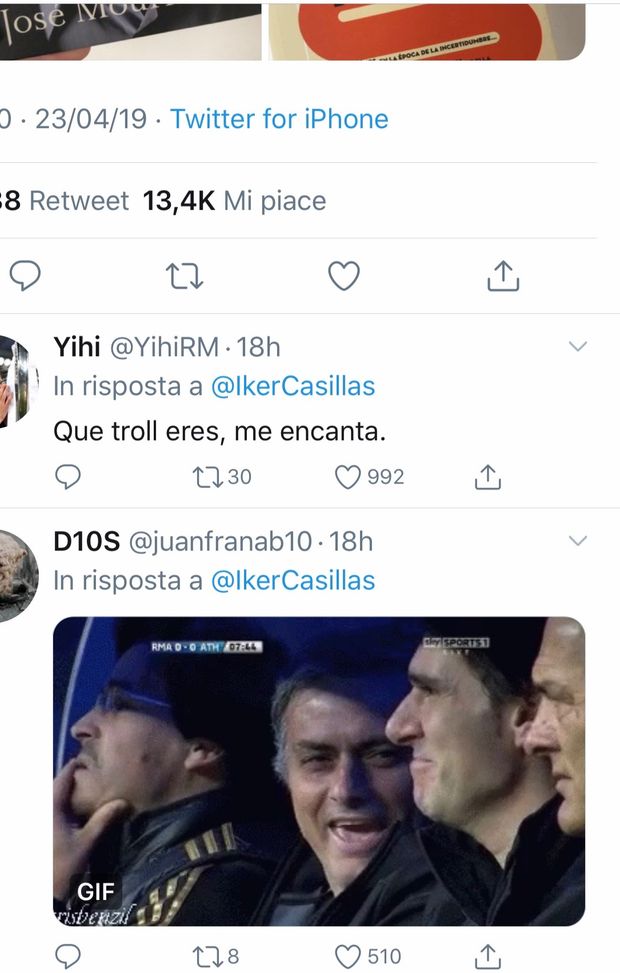Open the Twitter for iPhone link

[279, 119]
